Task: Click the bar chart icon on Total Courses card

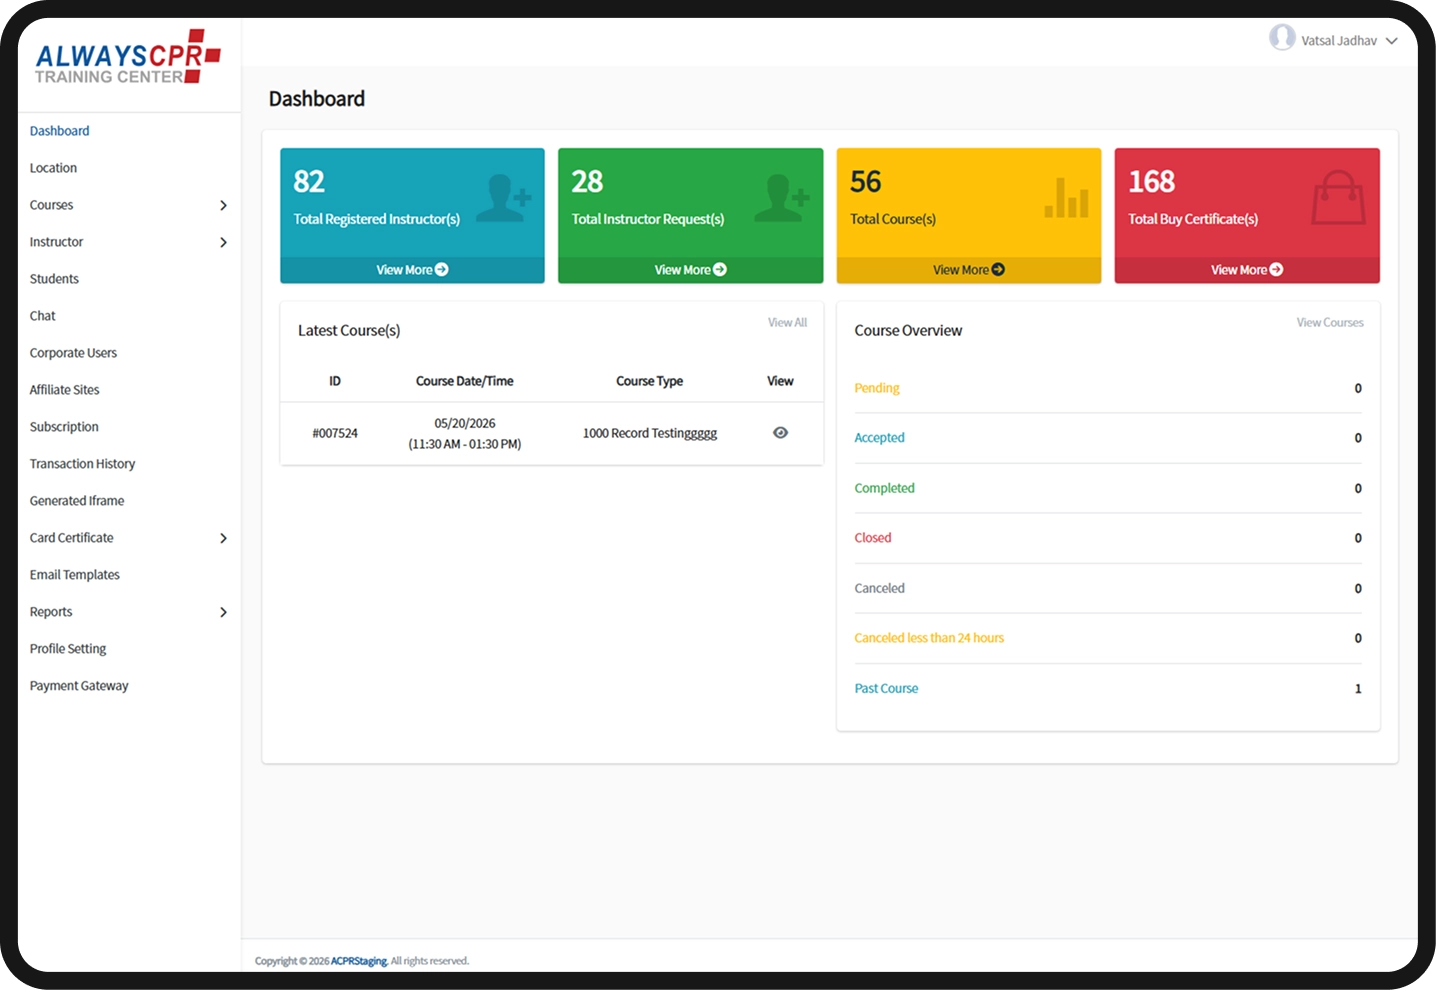Action: tap(1066, 197)
